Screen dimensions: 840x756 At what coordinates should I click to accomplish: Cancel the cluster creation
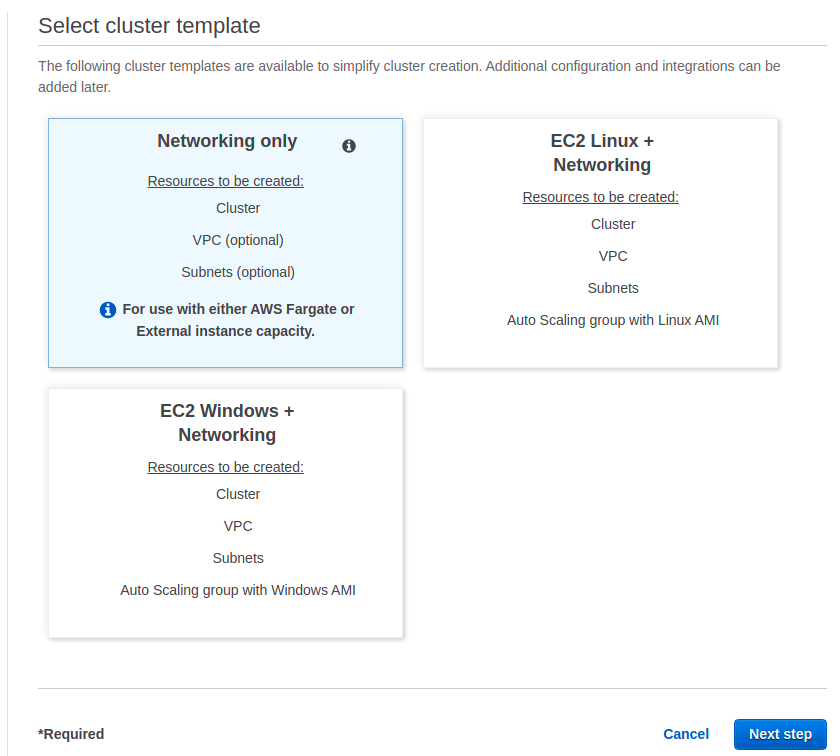686,734
